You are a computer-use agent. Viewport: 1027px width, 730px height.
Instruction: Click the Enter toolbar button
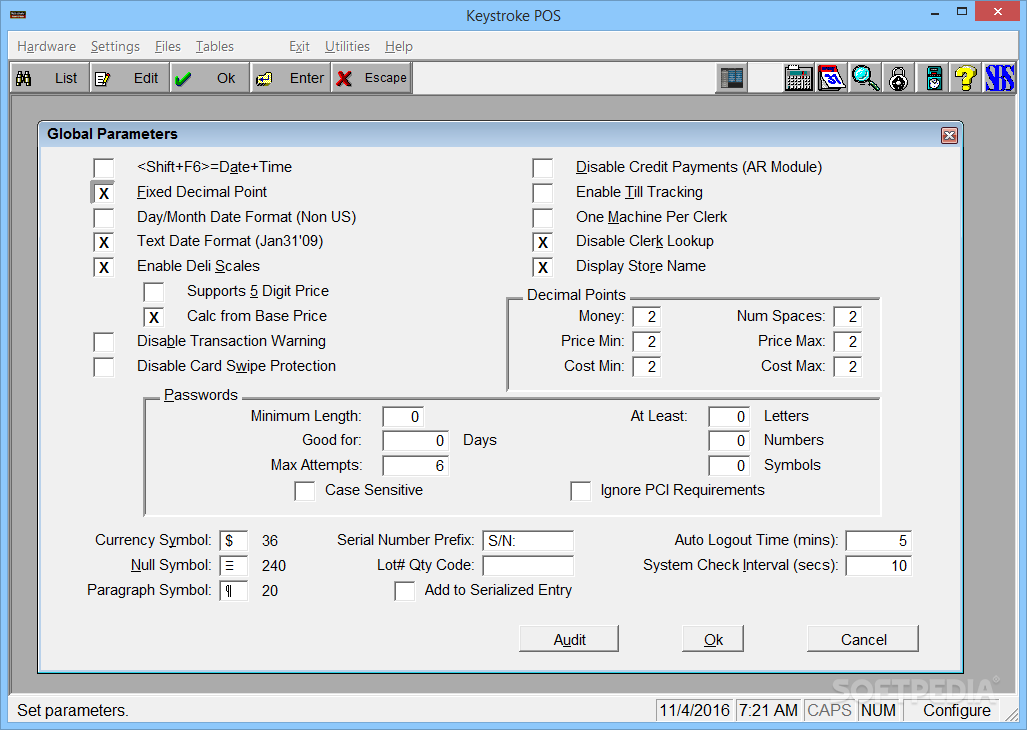(290, 78)
